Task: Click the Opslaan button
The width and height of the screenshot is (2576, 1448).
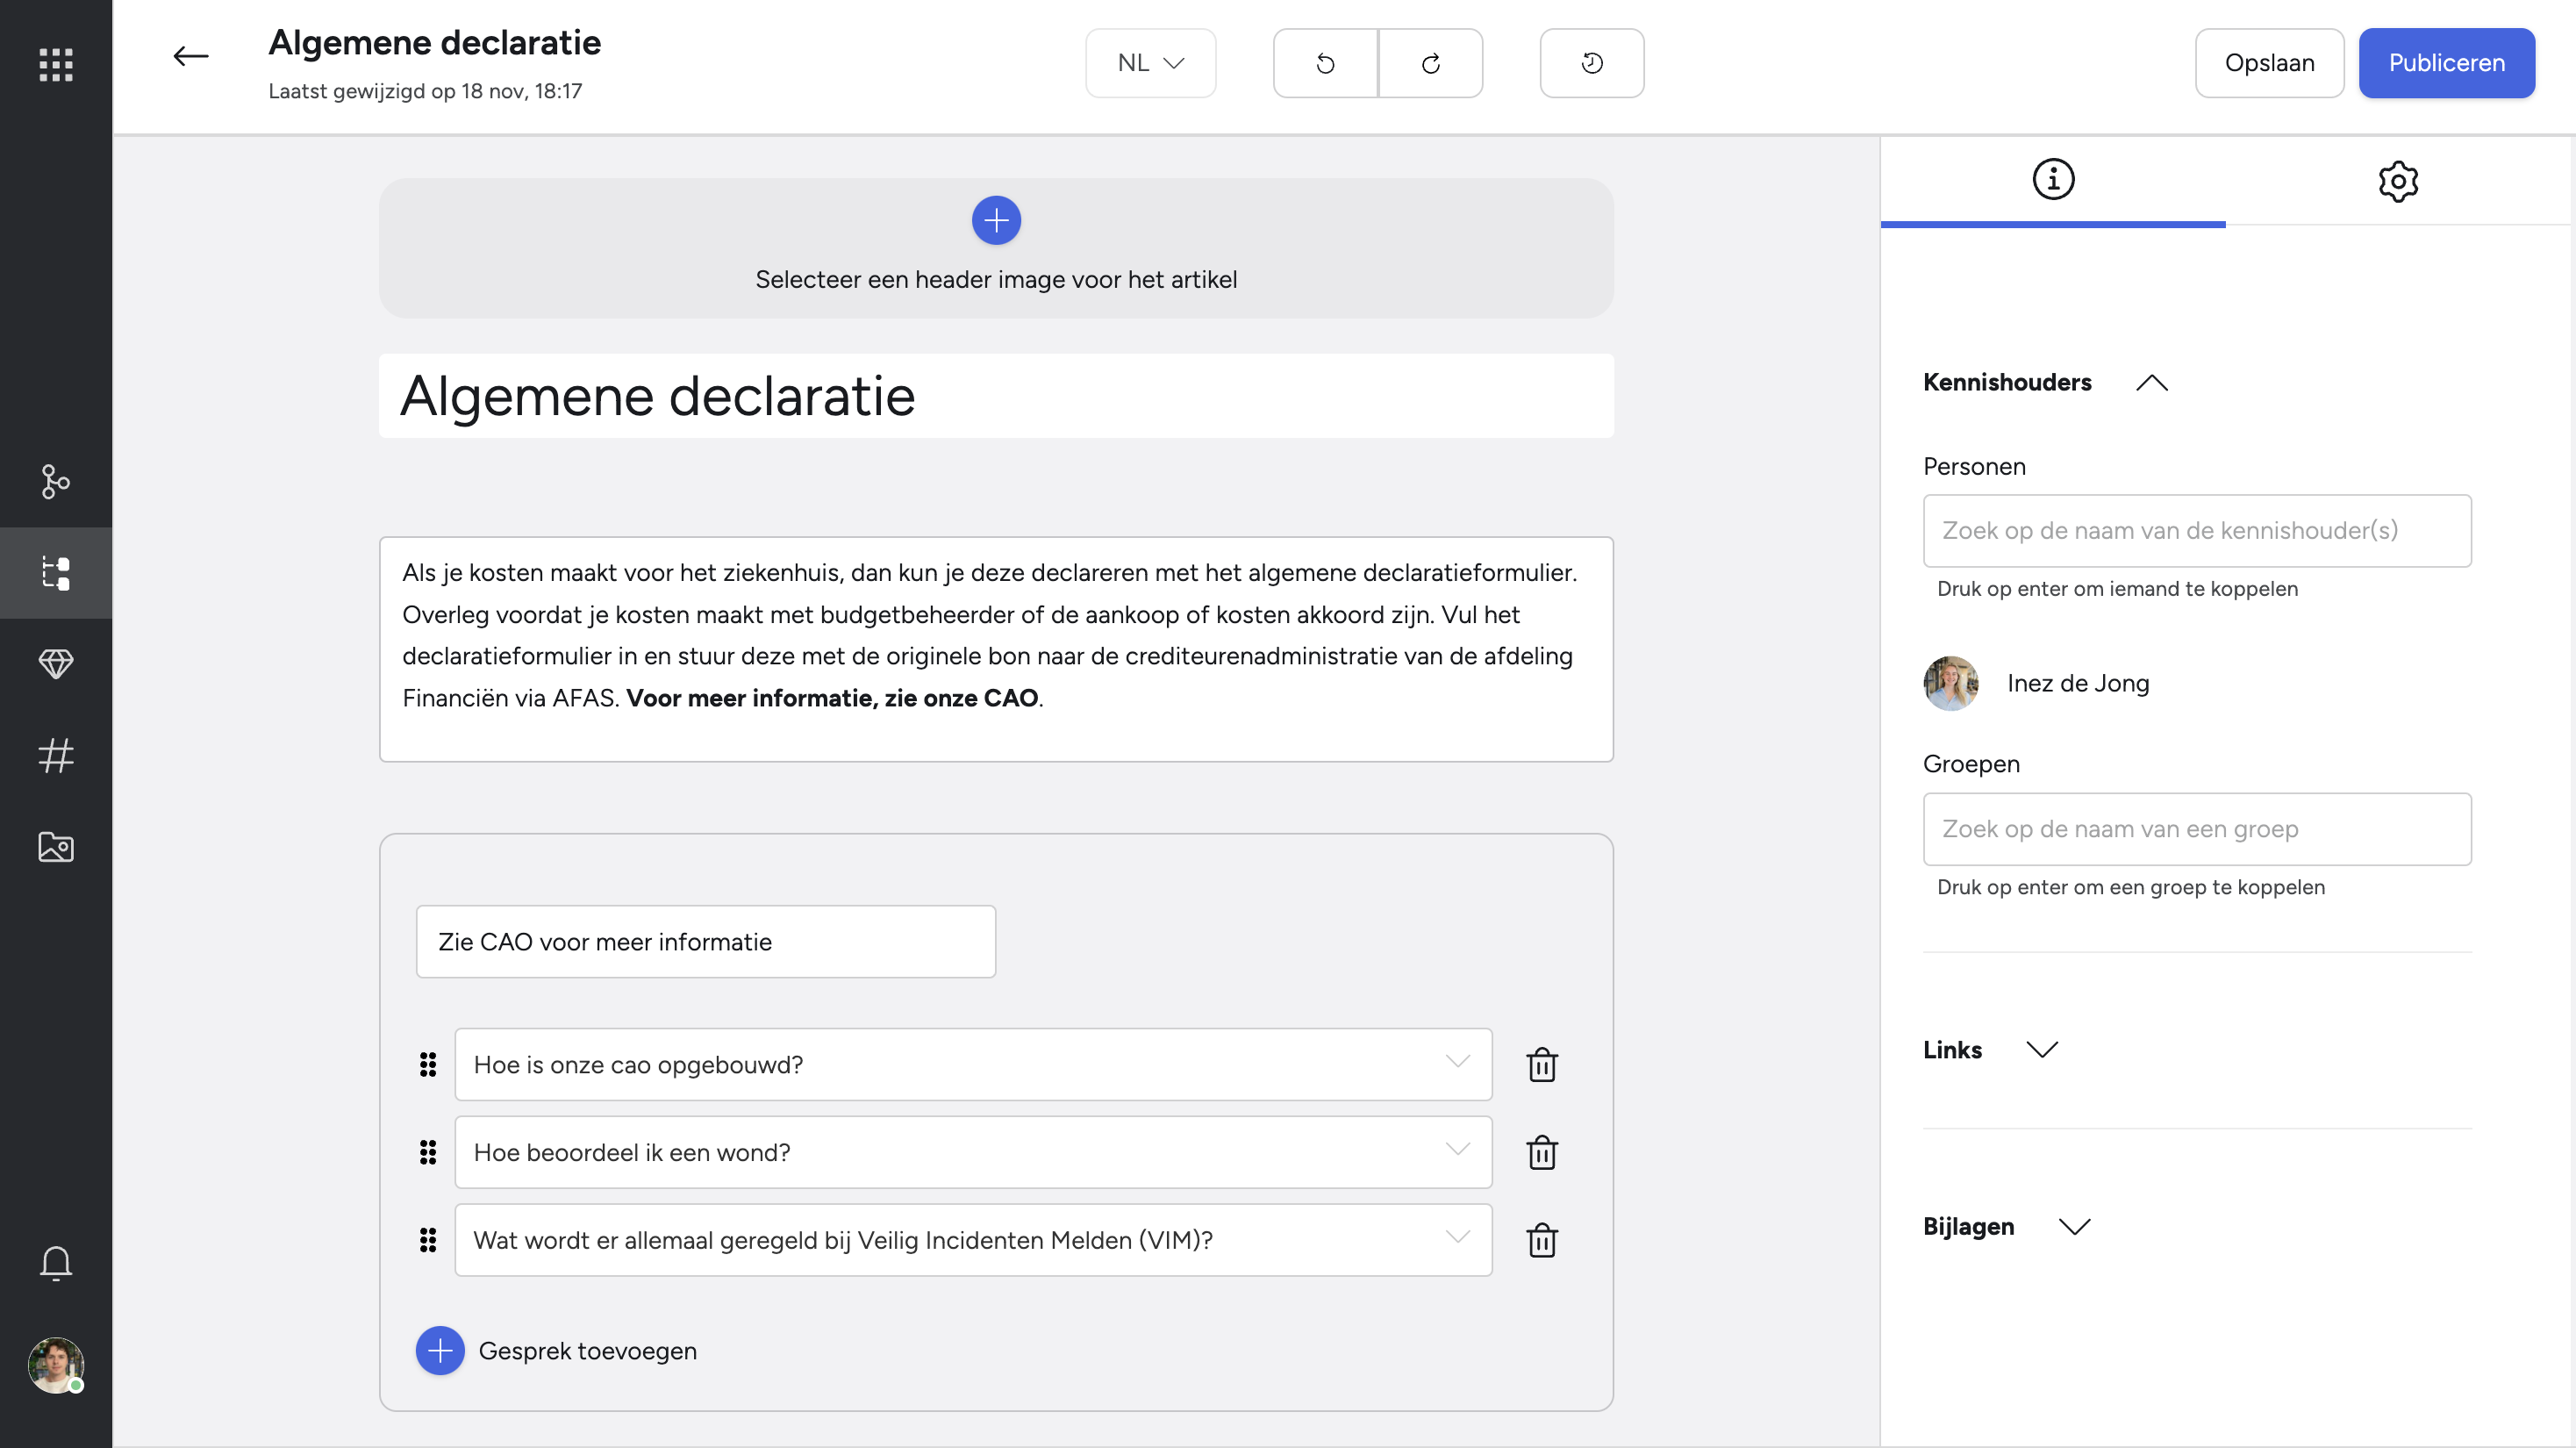Action: (x=2269, y=63)
